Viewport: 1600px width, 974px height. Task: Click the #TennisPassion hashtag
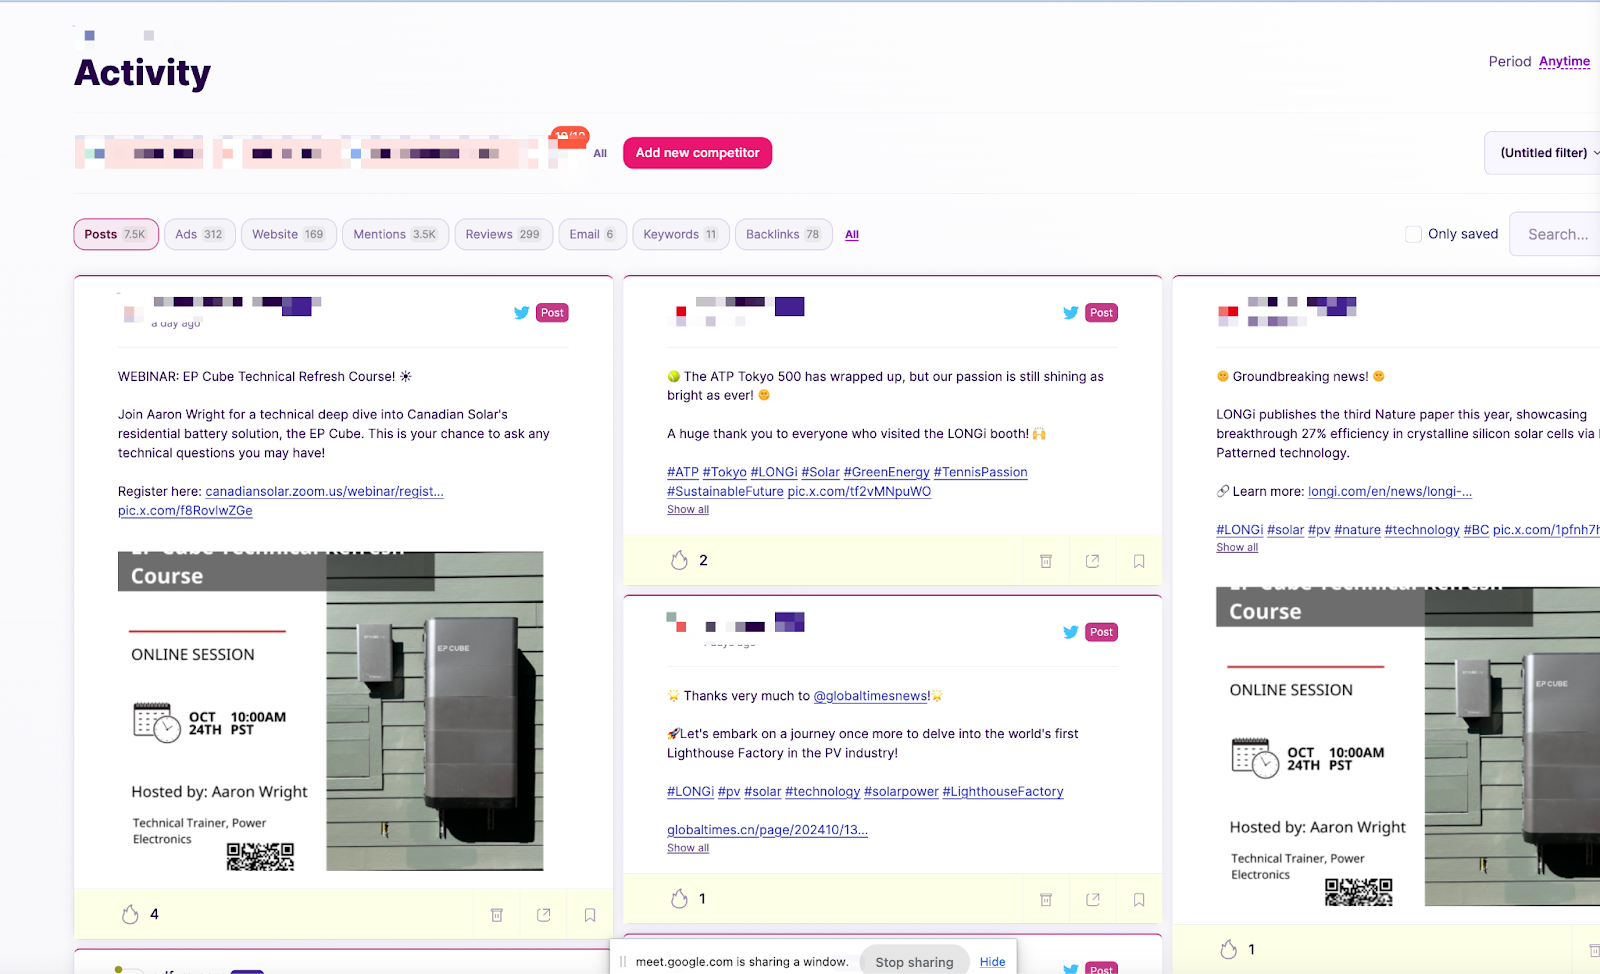coord(980,472)
